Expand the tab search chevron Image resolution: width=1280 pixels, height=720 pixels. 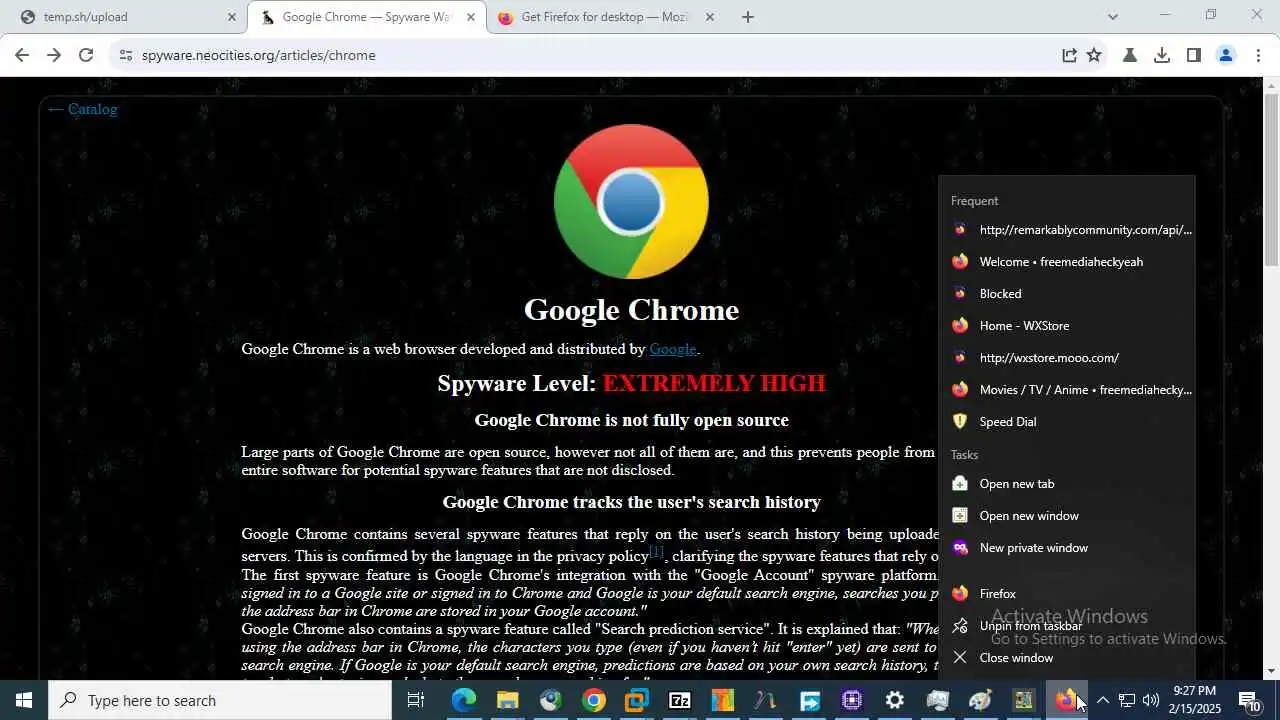click(x=1113, y=17)
